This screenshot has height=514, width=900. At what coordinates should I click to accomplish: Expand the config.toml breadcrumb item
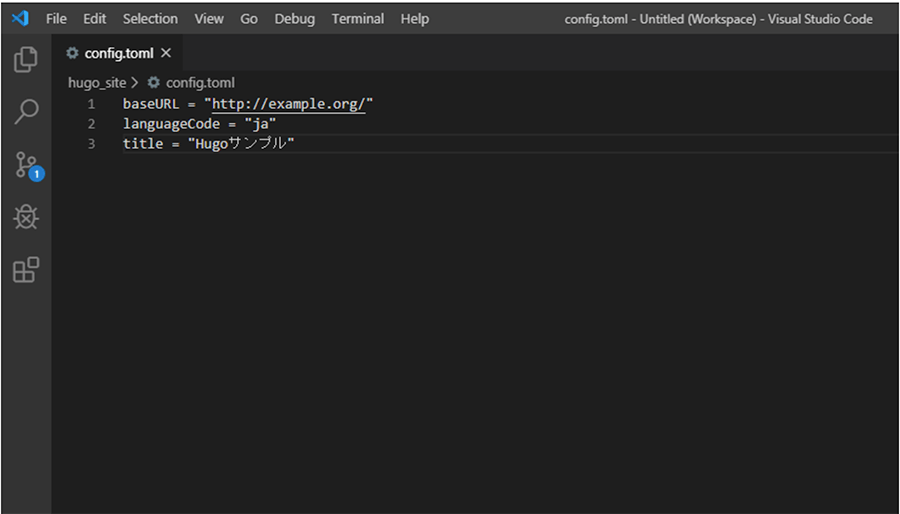point(200,83)
